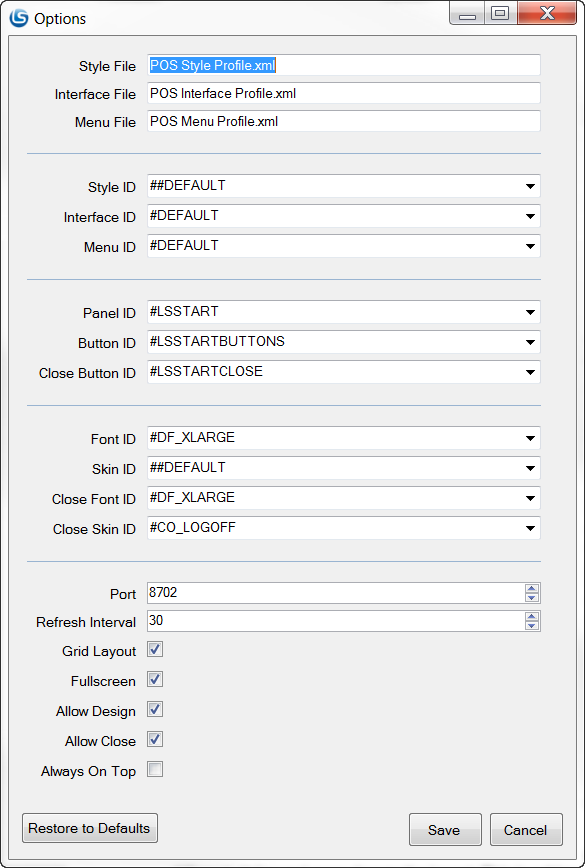Viewport: 585px width, 868px height.
Task: Increase Port value with up spinner arrow
Action: (531, 588)
